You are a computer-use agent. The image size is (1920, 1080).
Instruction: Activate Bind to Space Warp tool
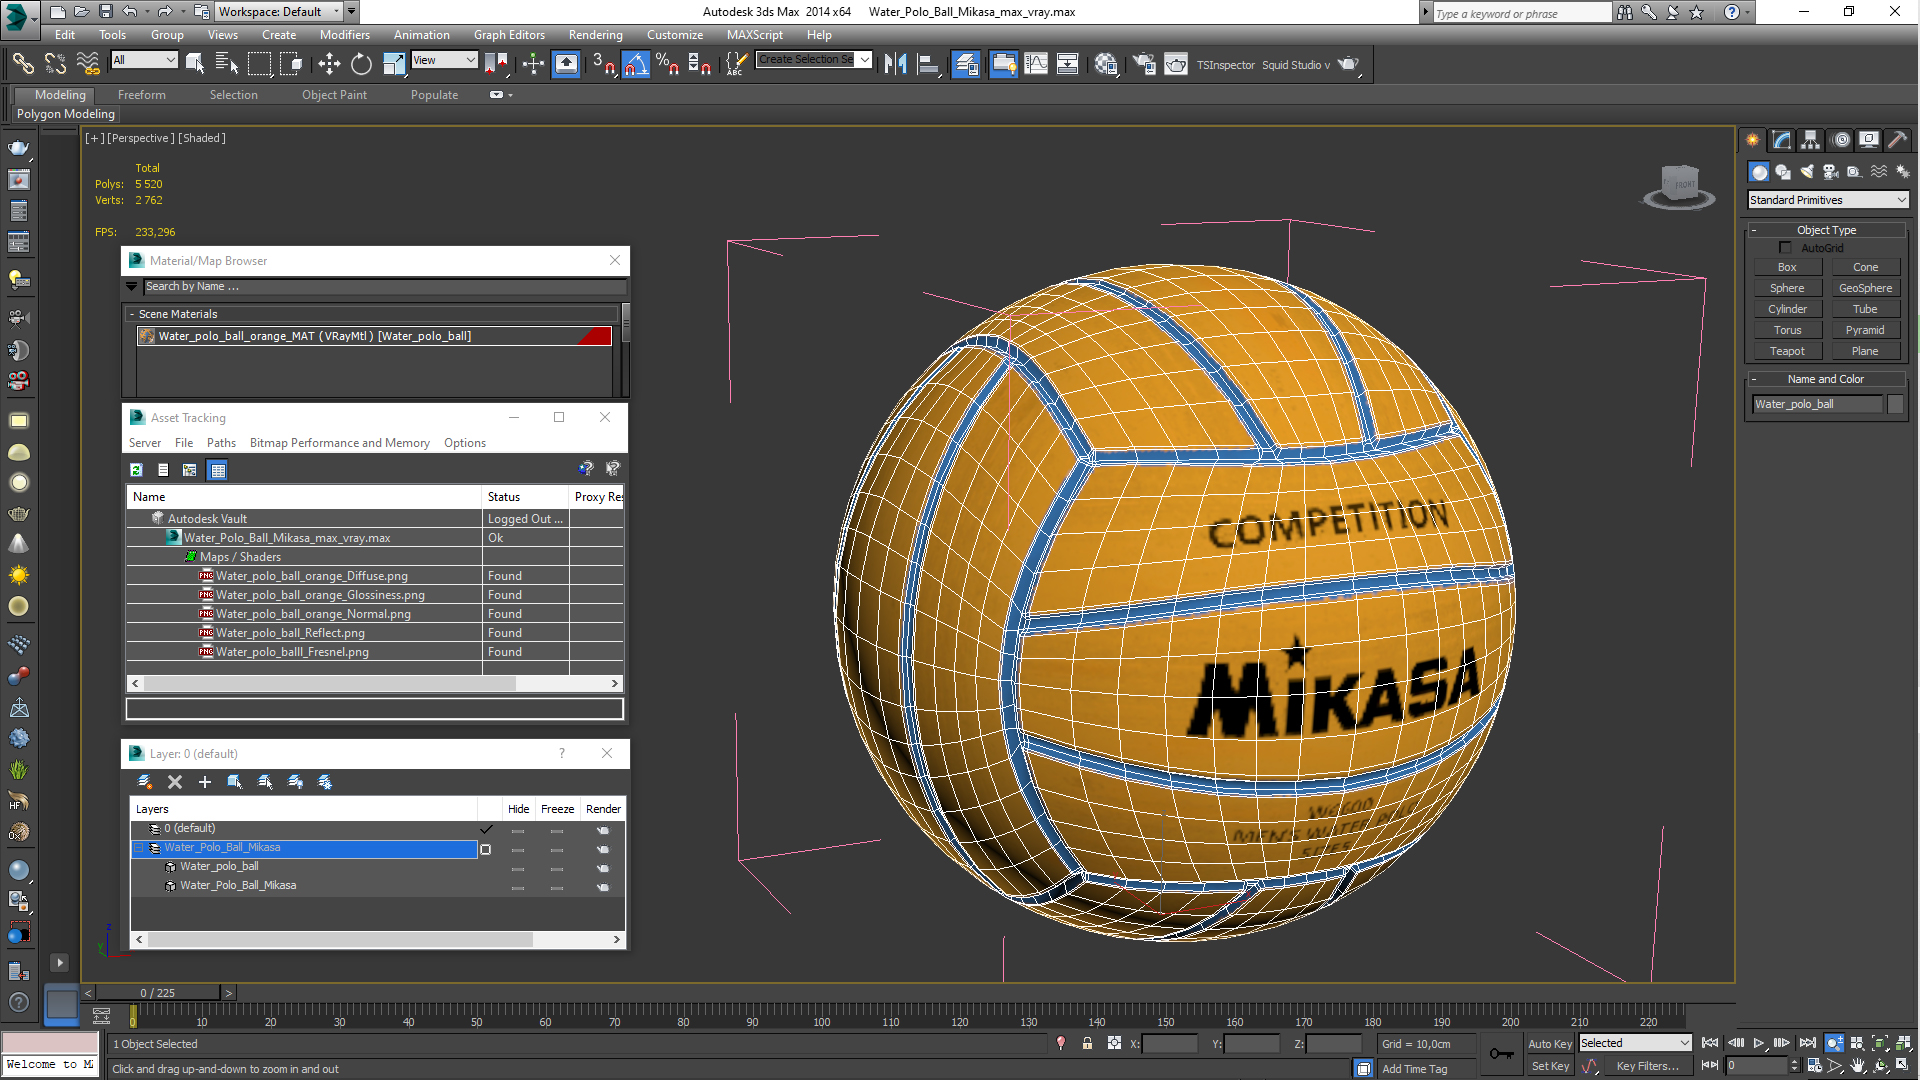coord(88,64)
